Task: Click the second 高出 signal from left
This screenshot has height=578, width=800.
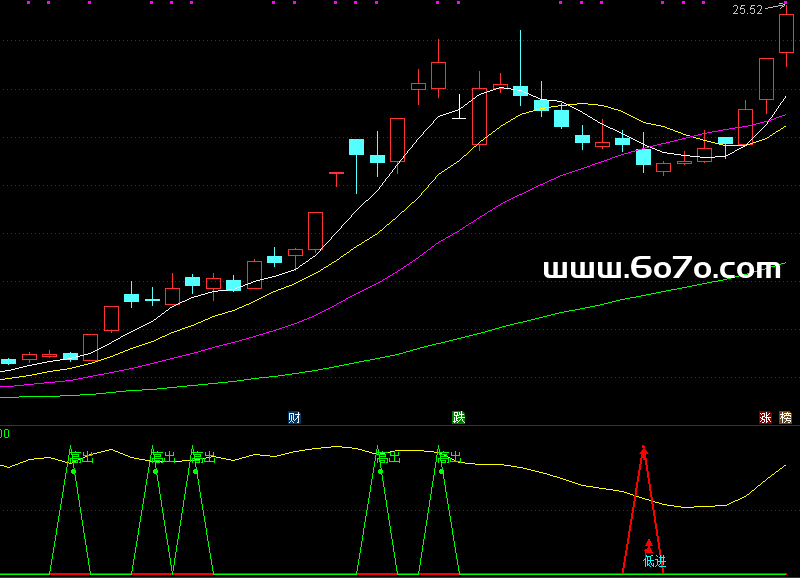Action: click(162, 457)
